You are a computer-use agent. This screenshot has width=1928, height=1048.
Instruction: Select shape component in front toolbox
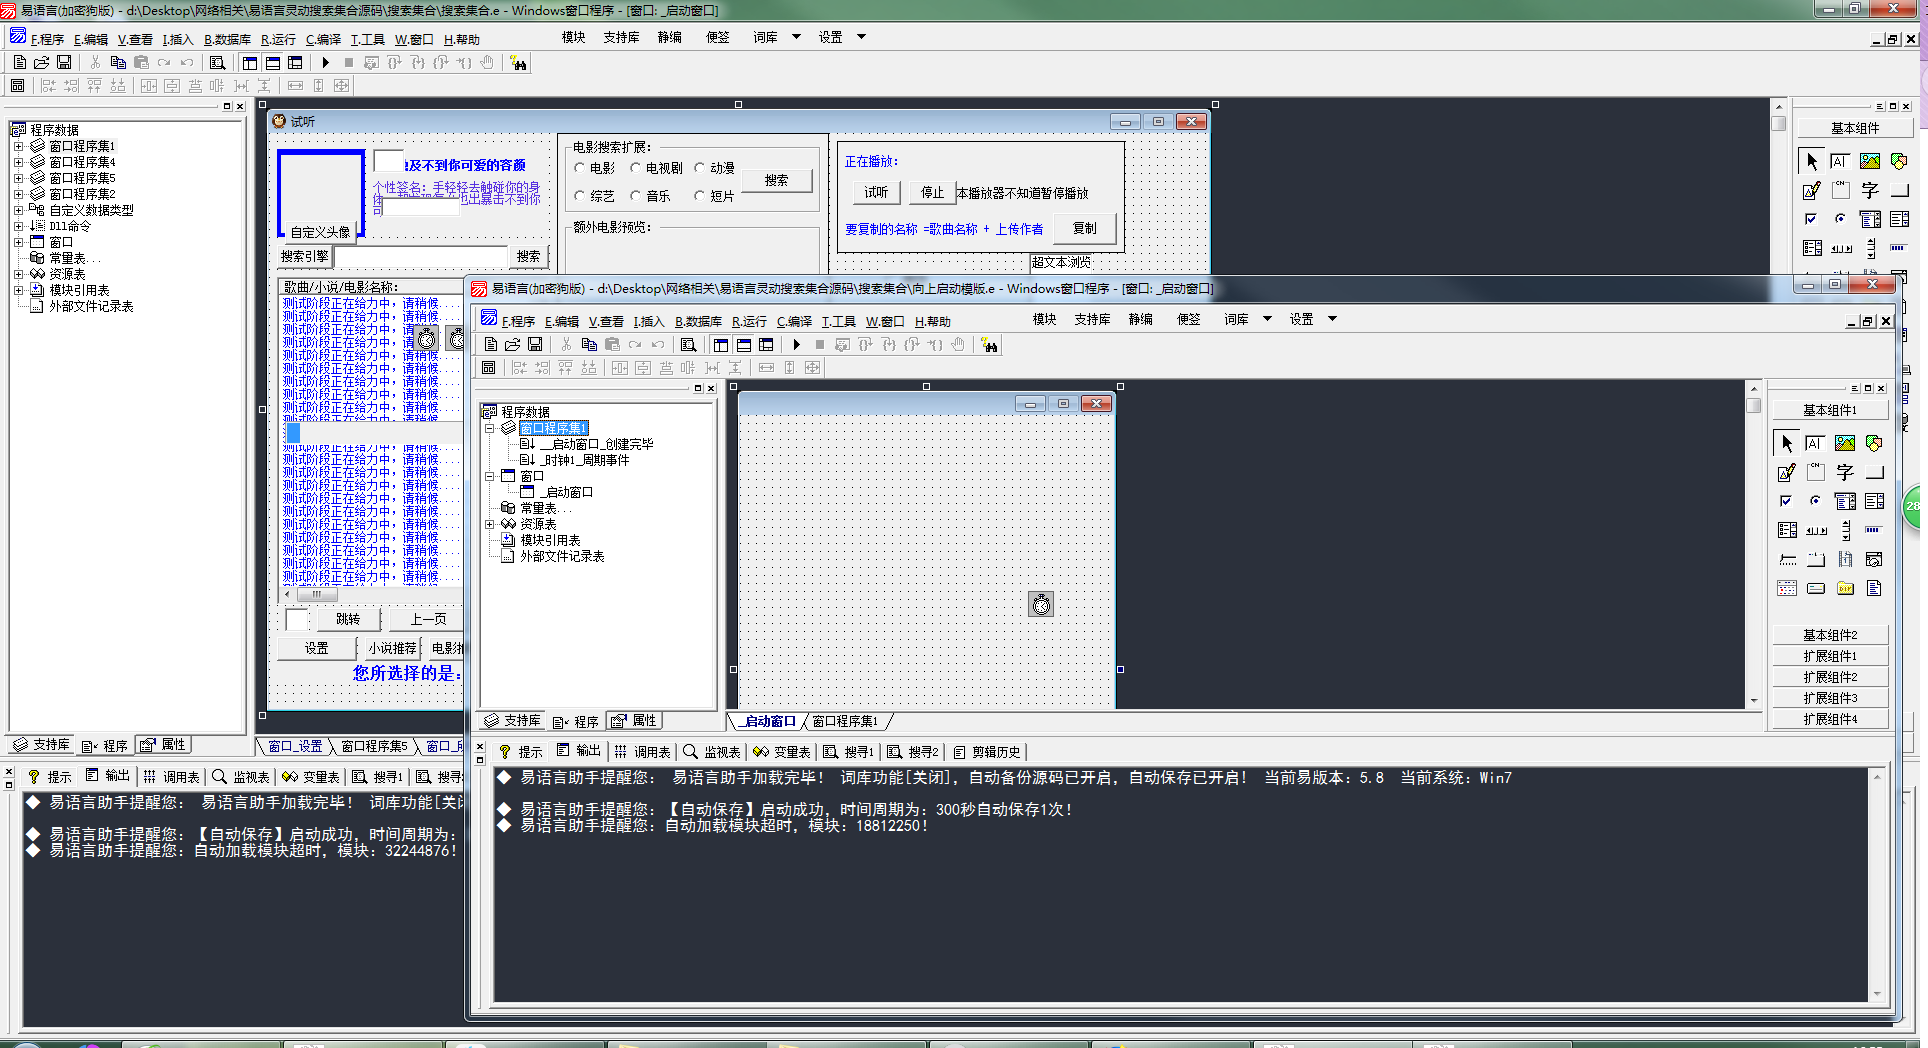[x=1874, y=443]
